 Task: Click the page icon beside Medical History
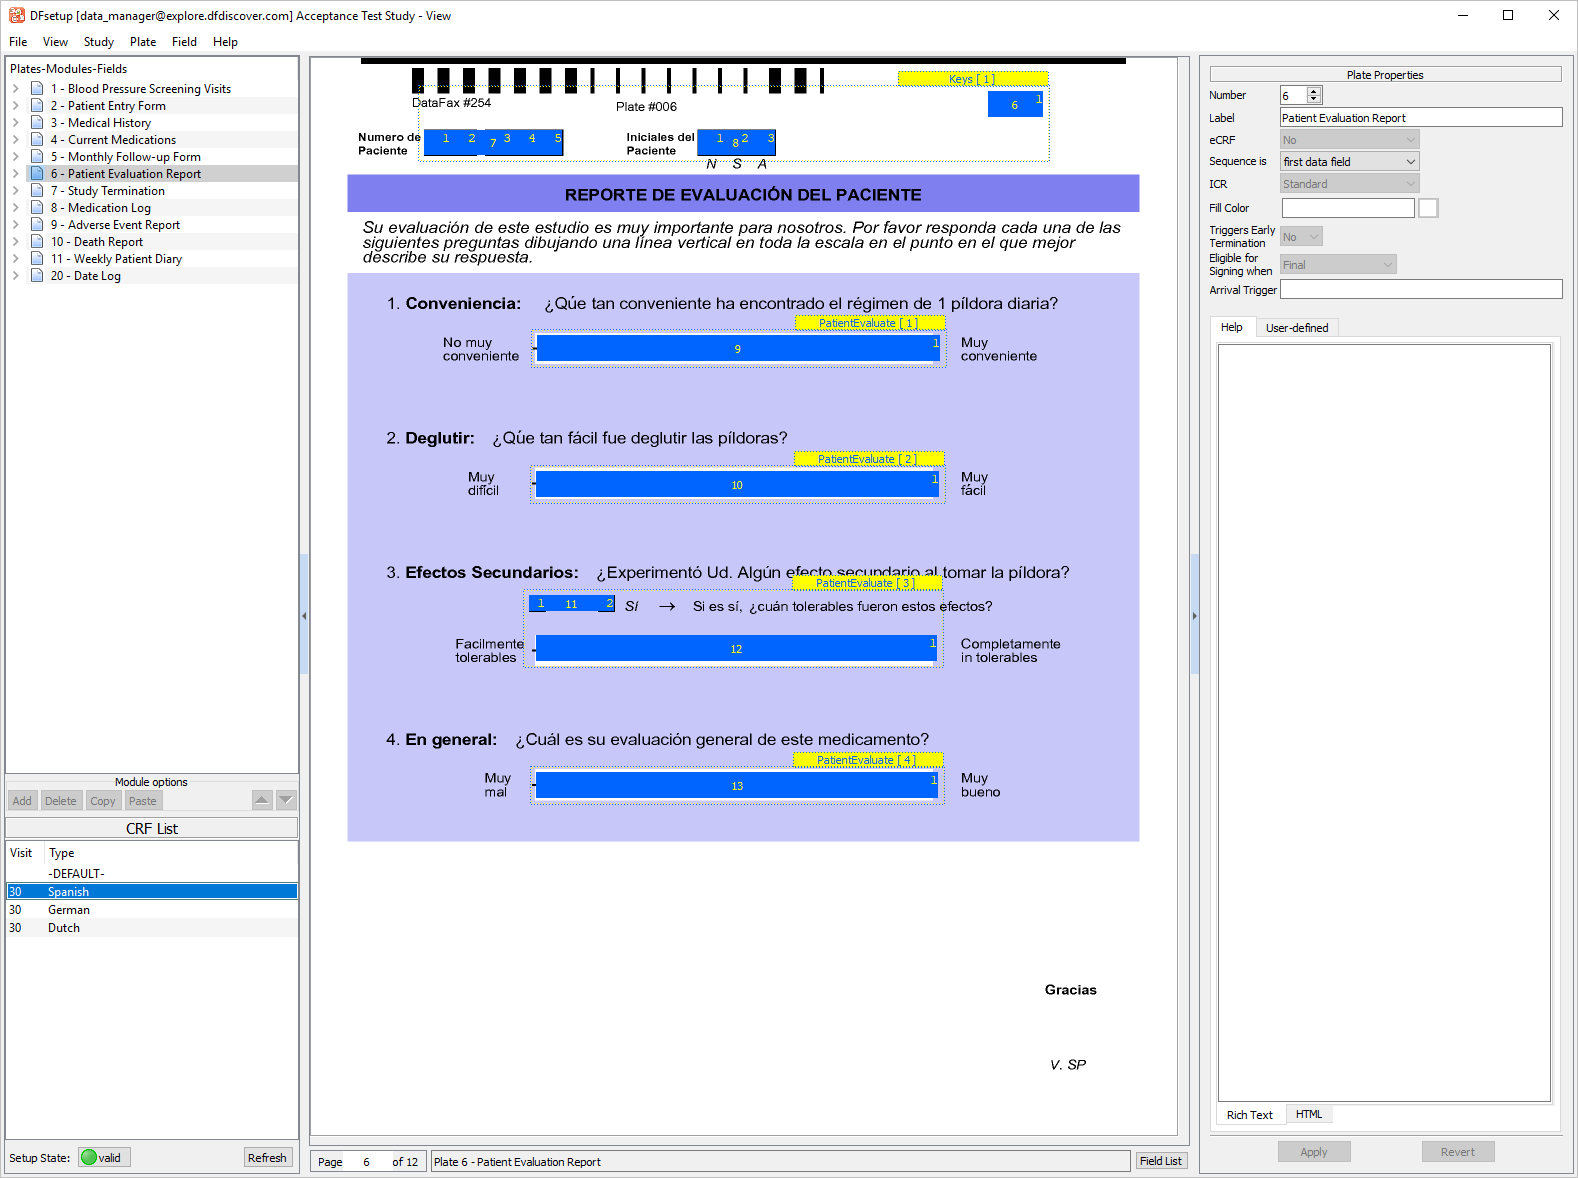pos(37,123)
